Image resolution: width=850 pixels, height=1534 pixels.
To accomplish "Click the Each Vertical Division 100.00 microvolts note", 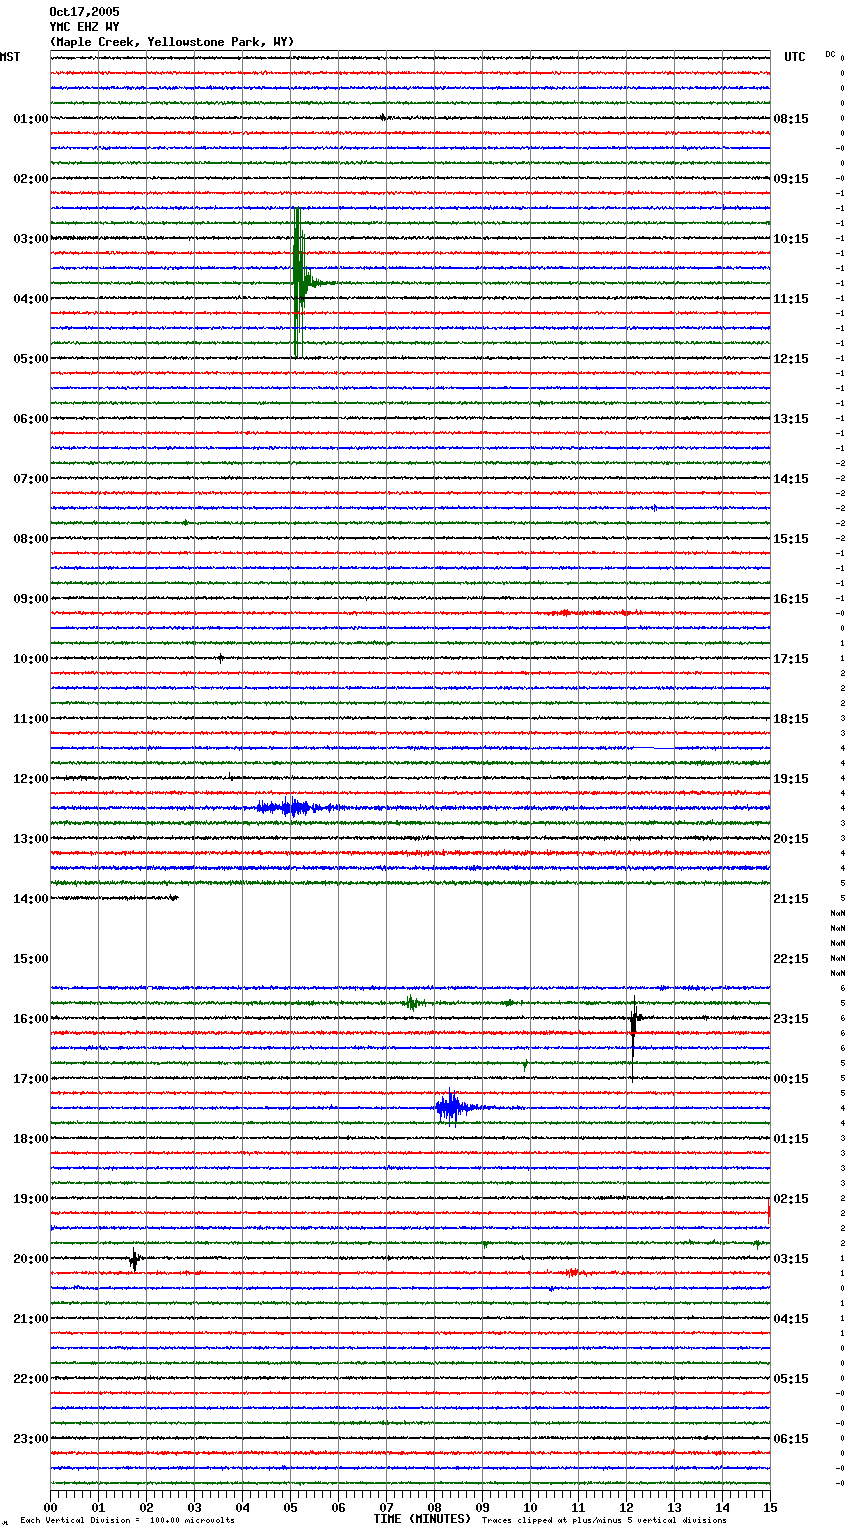I will [127, 1520].
